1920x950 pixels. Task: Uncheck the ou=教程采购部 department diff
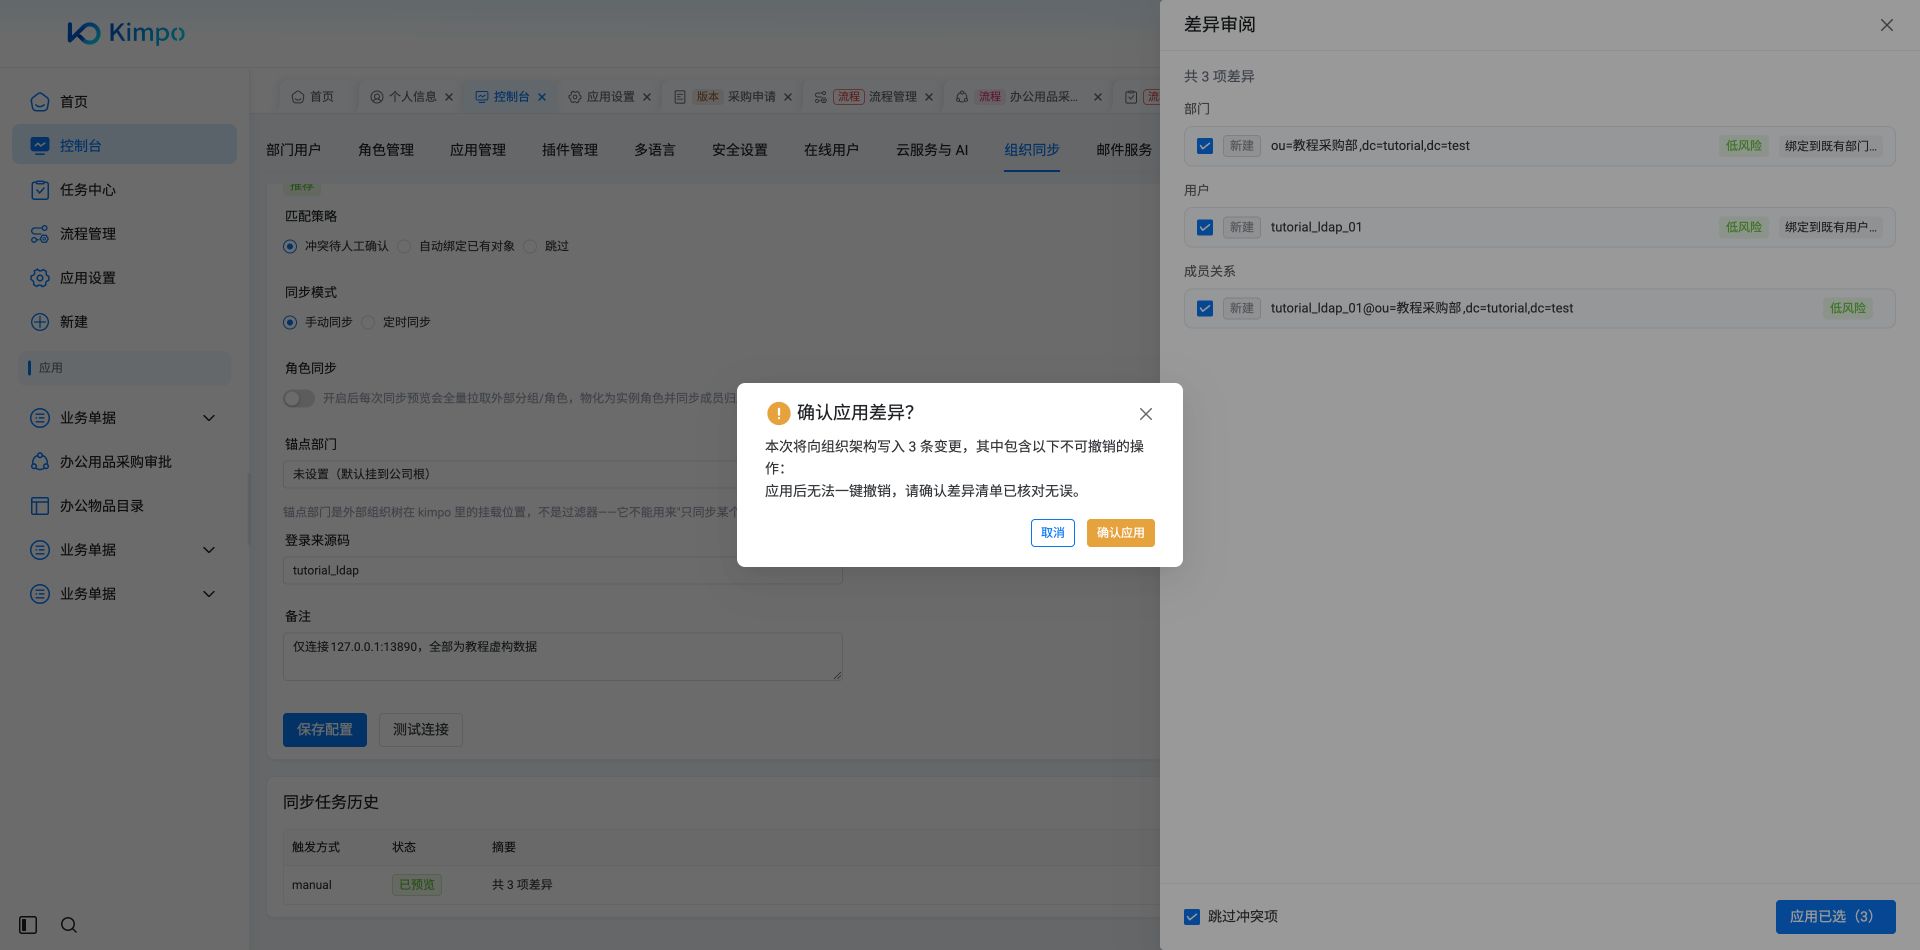pos(1205,146)
